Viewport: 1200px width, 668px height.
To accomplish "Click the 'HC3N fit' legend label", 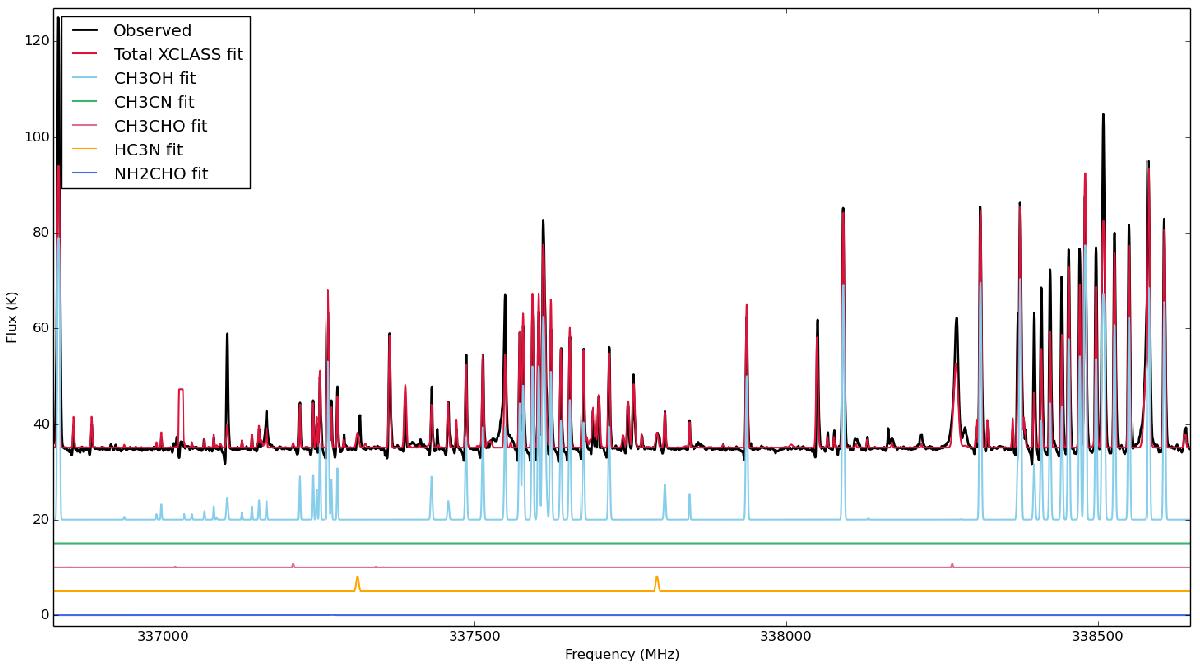I will click(x=150, y=150).
